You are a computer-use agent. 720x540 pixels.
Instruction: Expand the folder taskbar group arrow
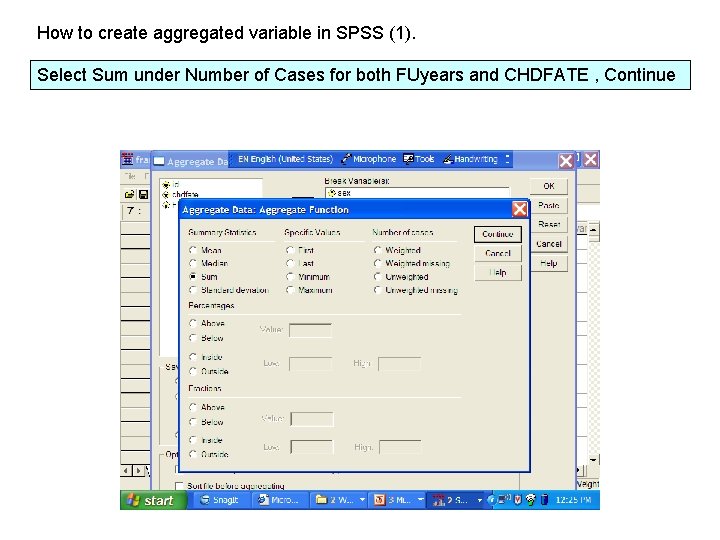point(362,500)
